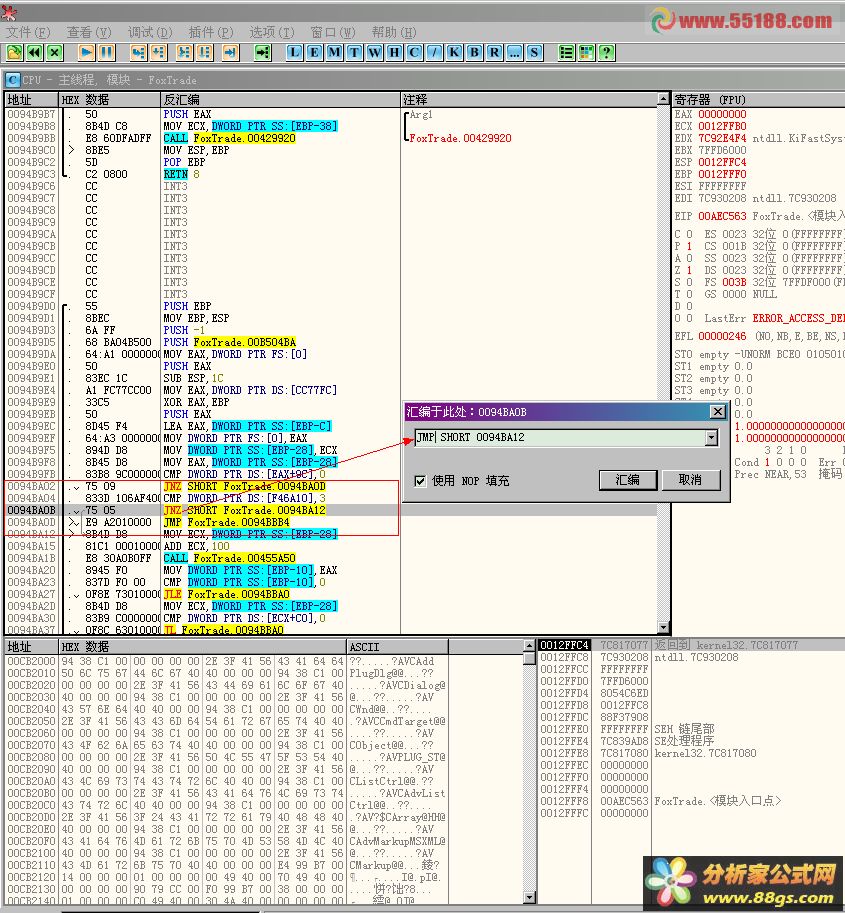The width and height of the screenshot is (845, 913).
Task: Run the program with the play icon
Action: (x=87, y=53)
